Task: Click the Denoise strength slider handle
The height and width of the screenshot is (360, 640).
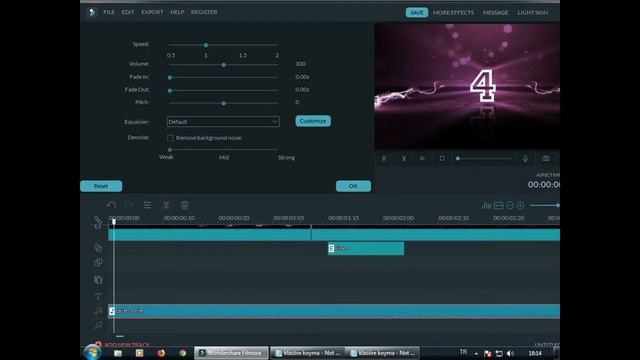Action: click(170, 150)
